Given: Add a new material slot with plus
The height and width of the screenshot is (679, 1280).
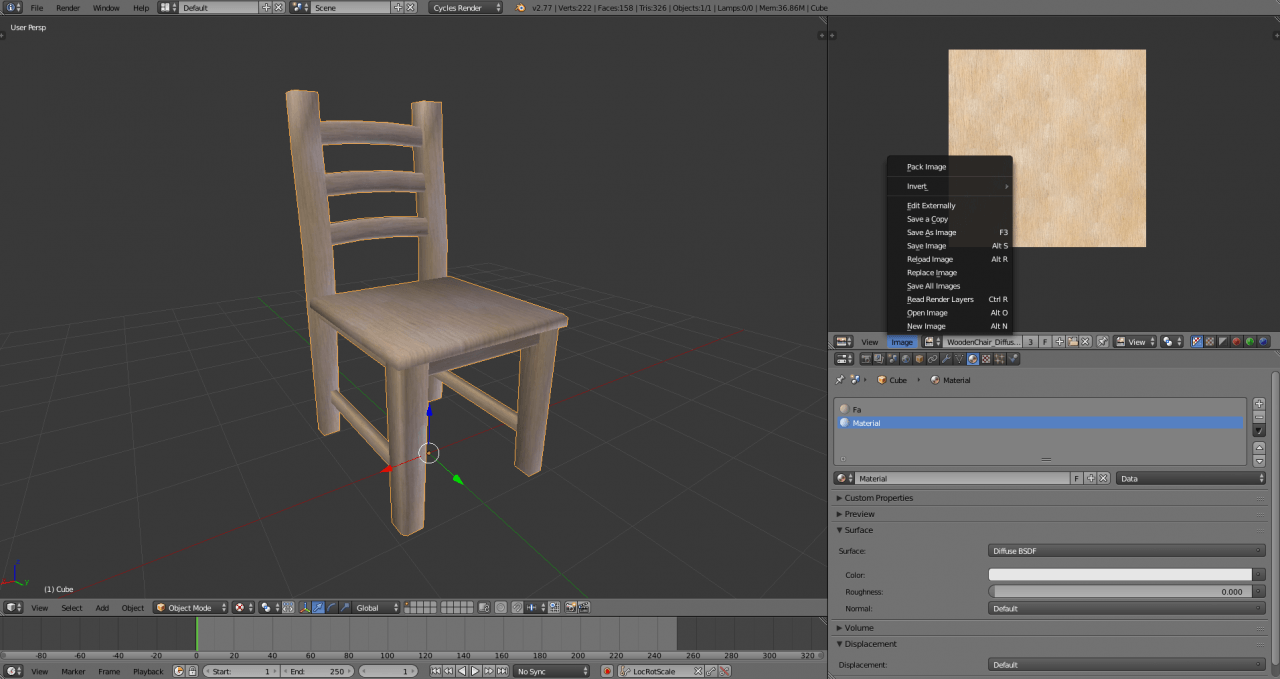Looking at the screenshot, I should (1259, 404).
